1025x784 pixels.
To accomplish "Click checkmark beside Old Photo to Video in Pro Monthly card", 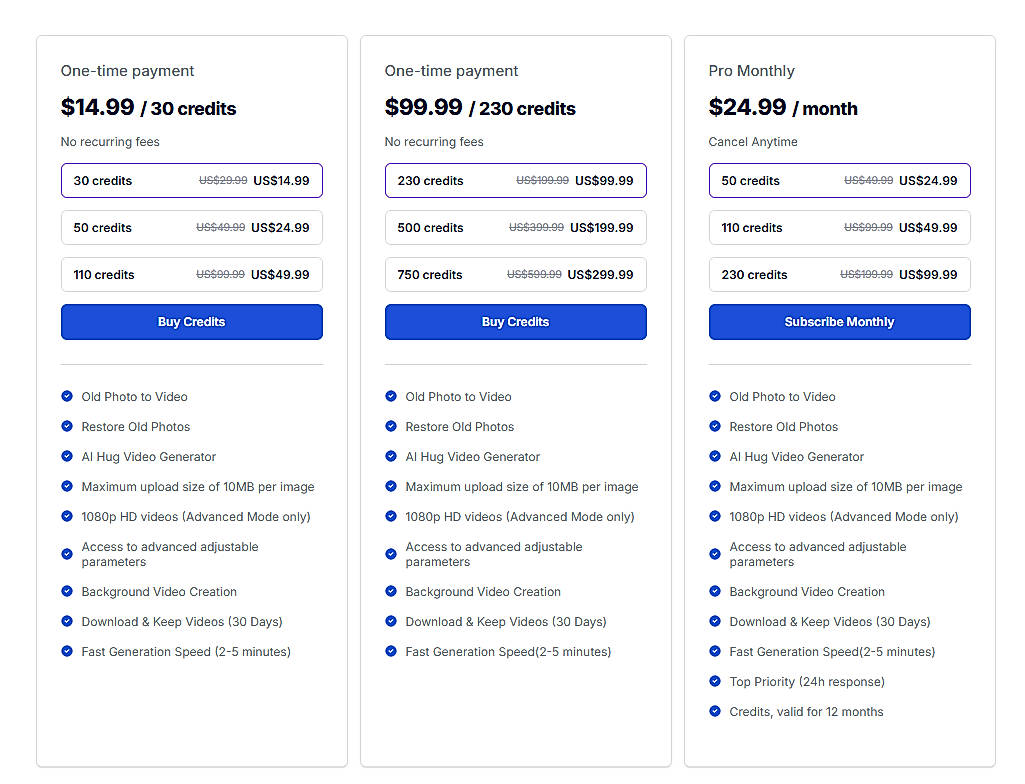I will click(714, 396).
